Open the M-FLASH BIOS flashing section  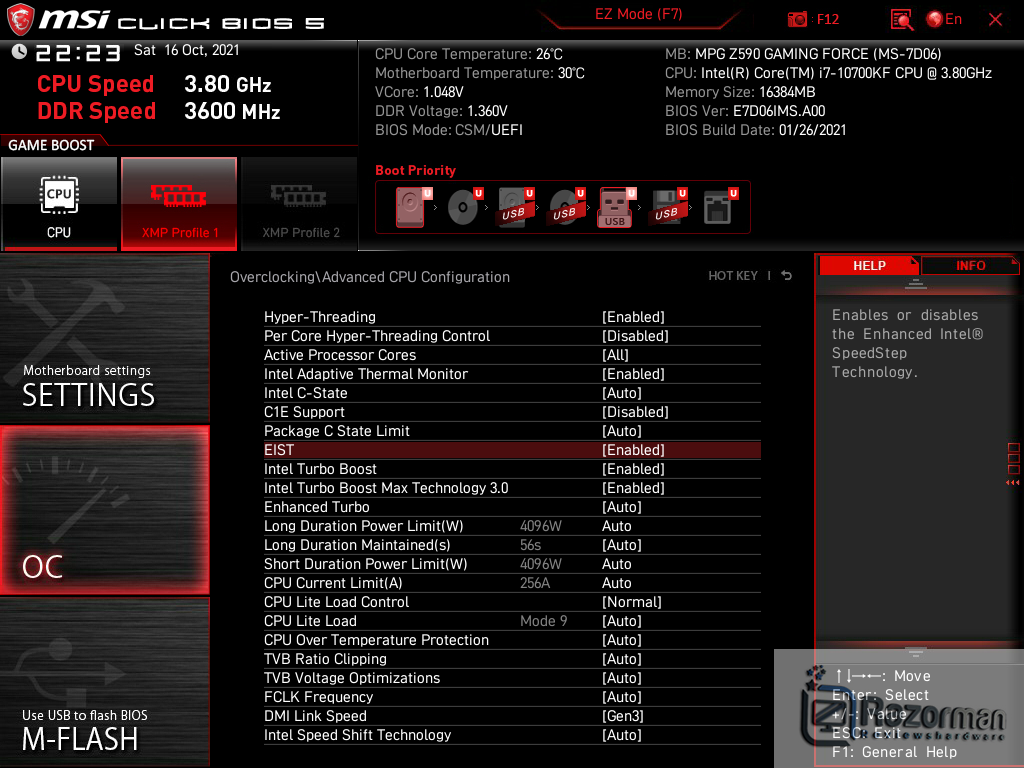click(104, 682)
